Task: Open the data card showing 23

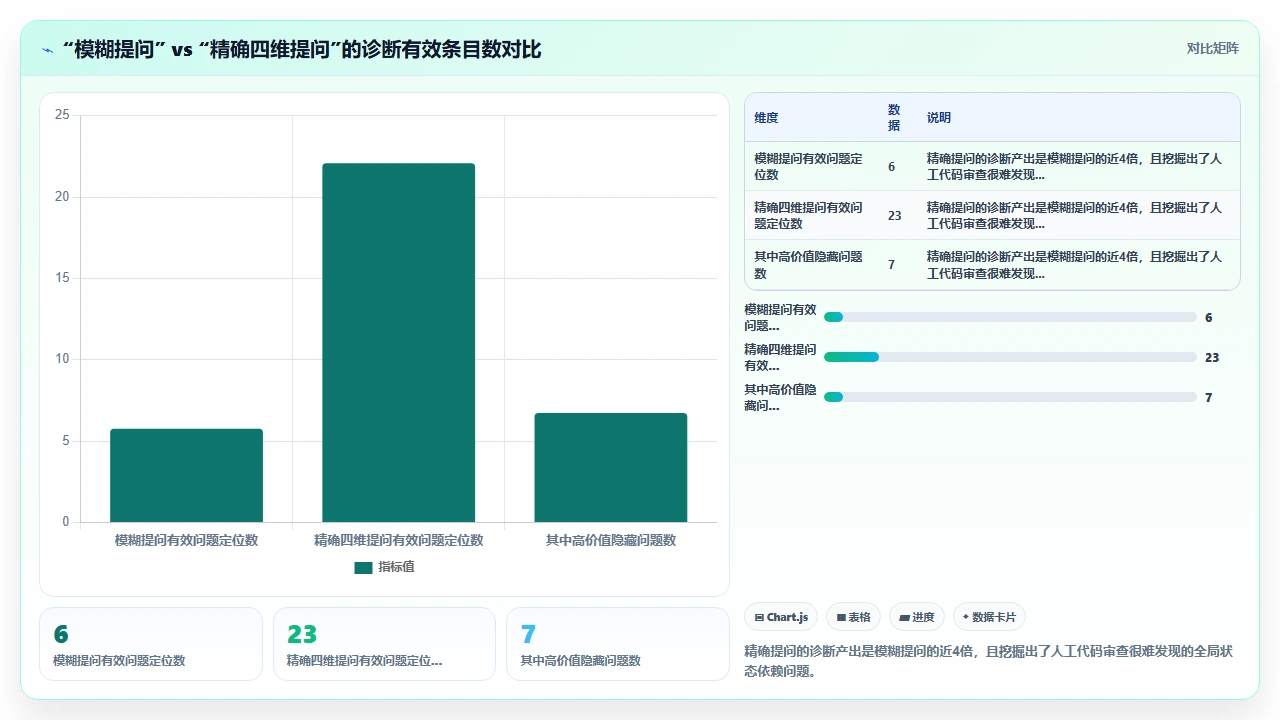Action: tap(384, 644)
